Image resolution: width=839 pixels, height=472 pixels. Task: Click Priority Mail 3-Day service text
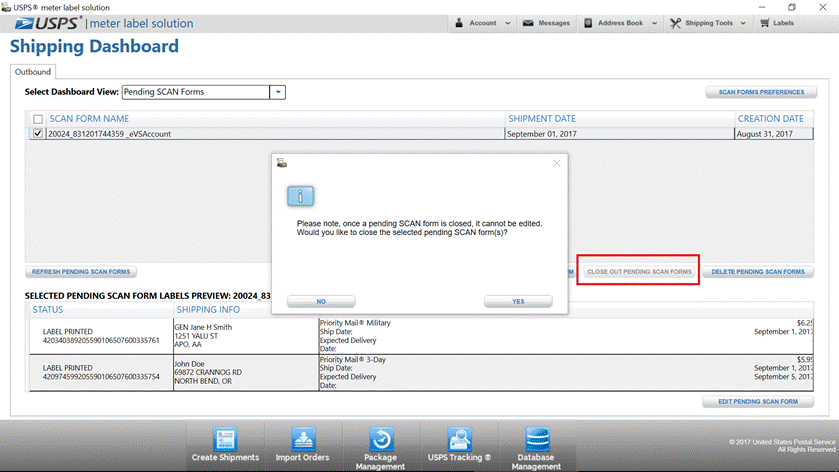[x=353, y=360]
